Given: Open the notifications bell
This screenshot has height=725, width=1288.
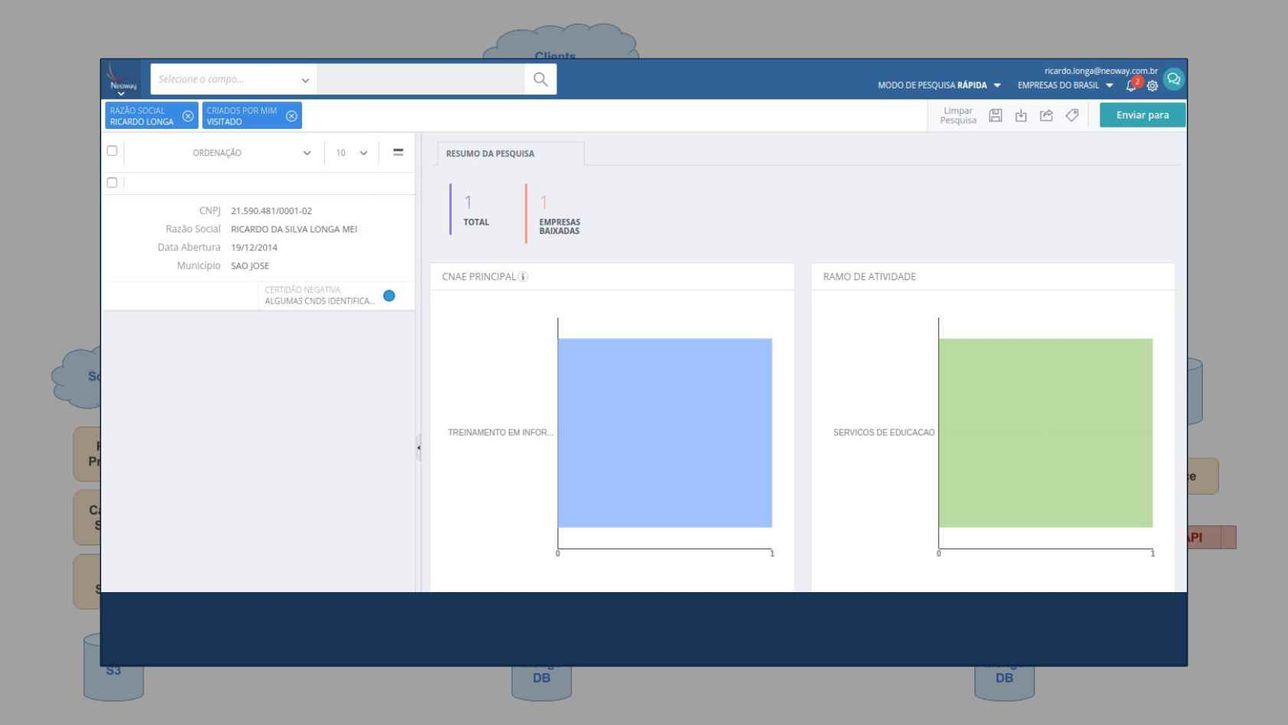Looking at the screenshot, I should [x=1131, y=86].
